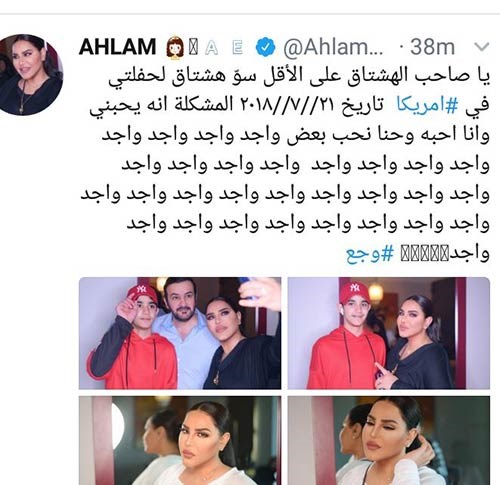Image resolution: width=500 pixels, height=485 pixels.
Task: Click the red NY cap in top-right photo
Action: point(354,291)
